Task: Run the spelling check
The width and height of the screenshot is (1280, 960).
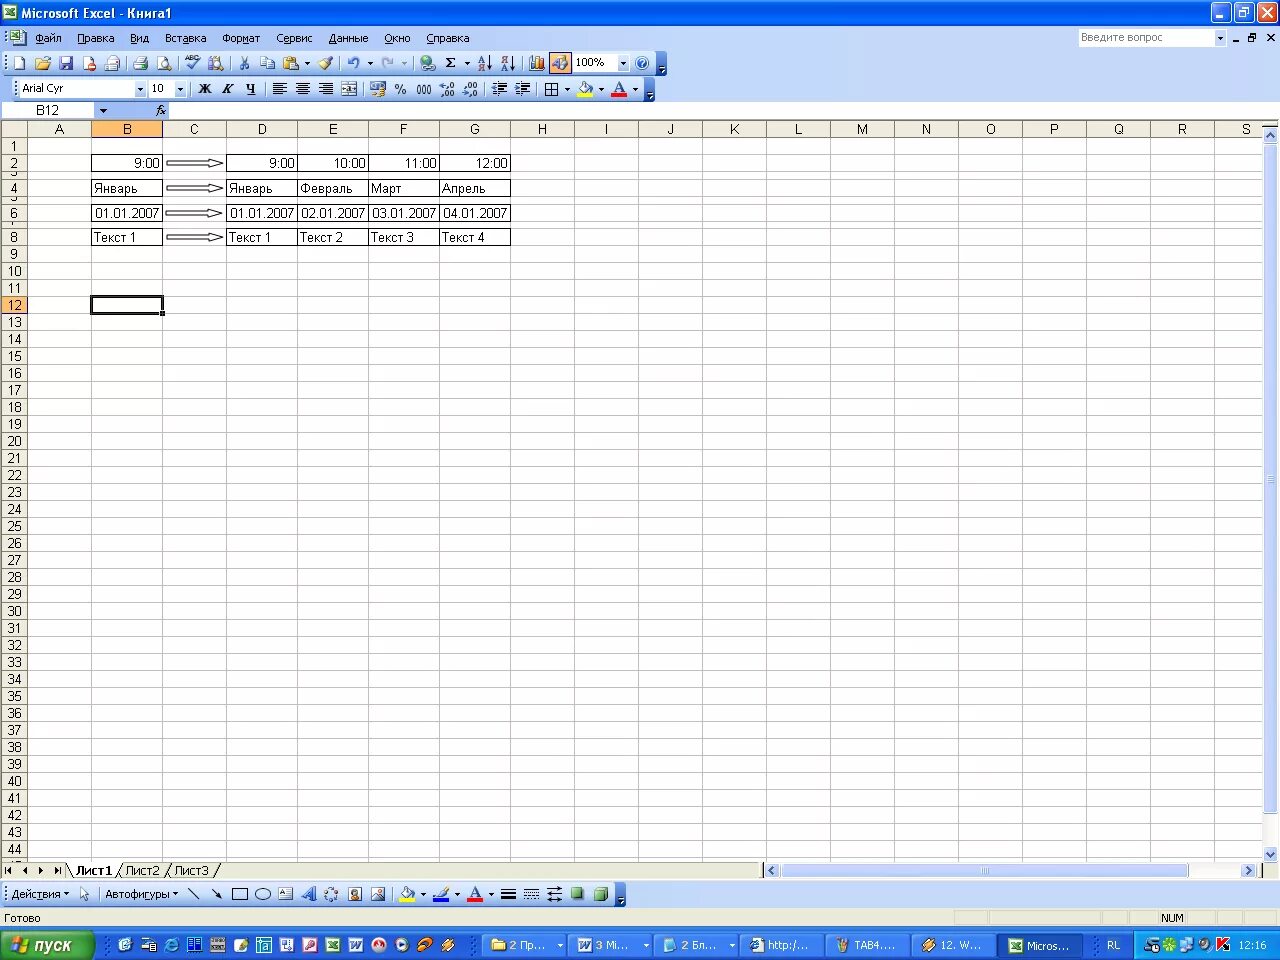Action: tap(193, 63)
